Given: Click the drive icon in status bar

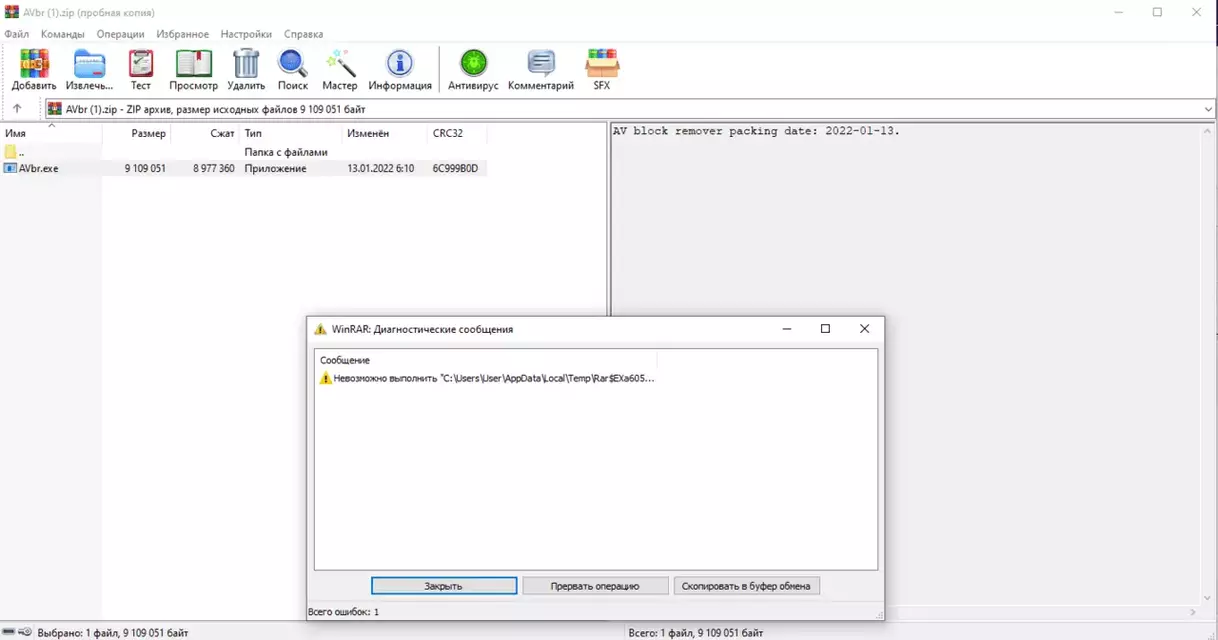Looking at the screenshot, I should coord(10,632).
